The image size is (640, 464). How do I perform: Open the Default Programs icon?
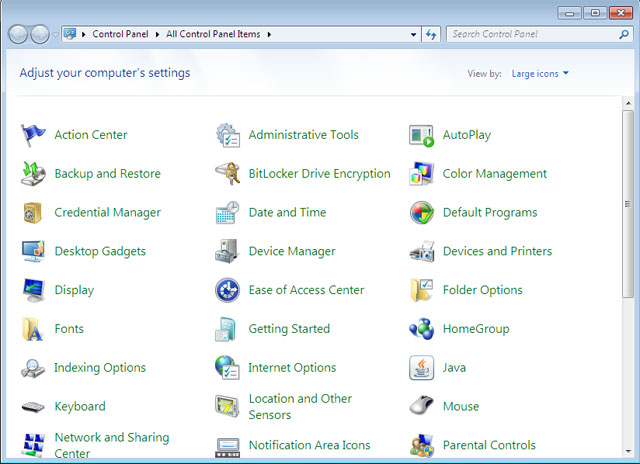pyautogui.click(x=421, y=213)
